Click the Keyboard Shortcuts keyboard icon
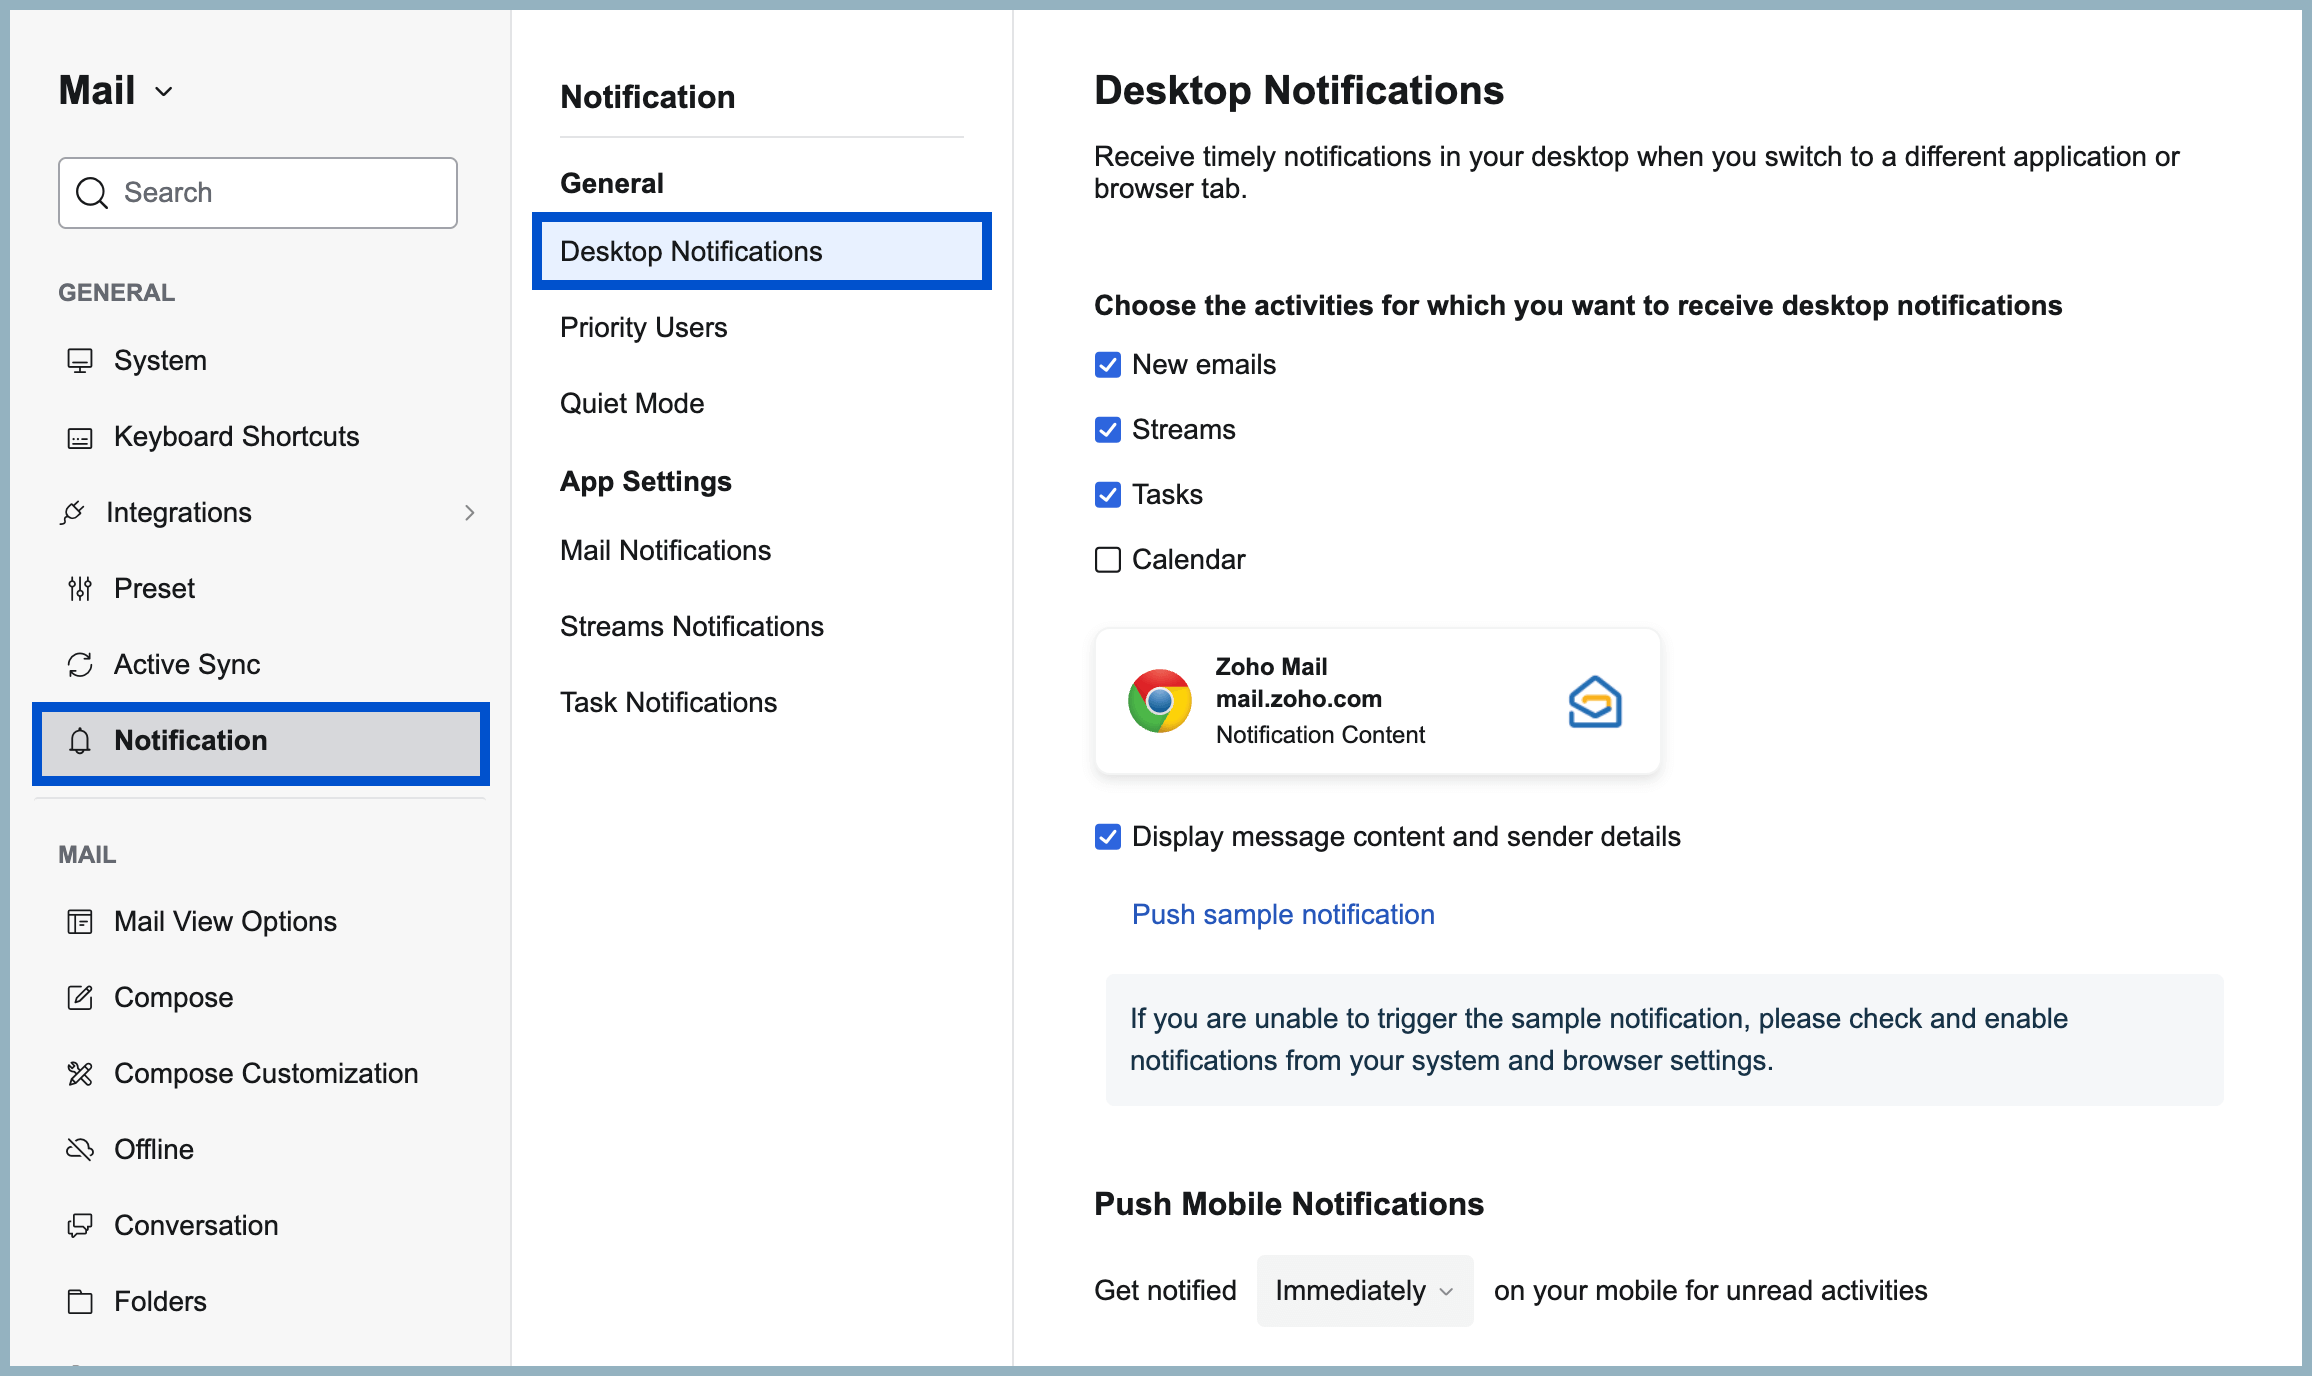 pyautogui.click(x=80, y=437)
